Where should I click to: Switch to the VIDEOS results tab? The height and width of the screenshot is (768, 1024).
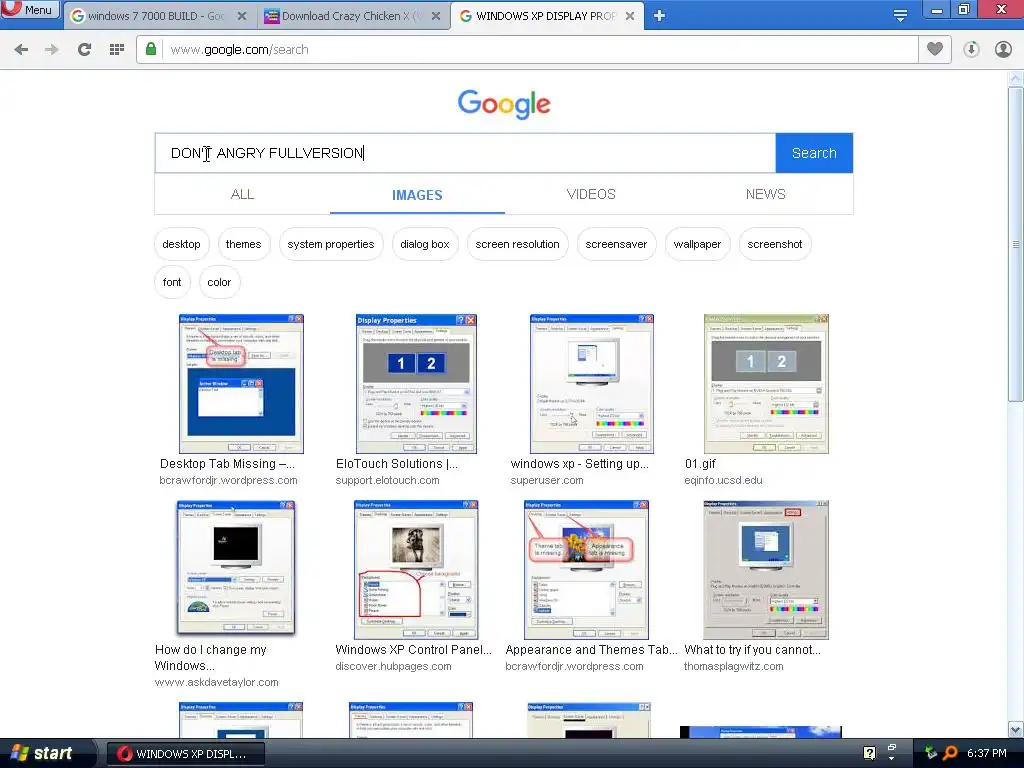(591, 194)
